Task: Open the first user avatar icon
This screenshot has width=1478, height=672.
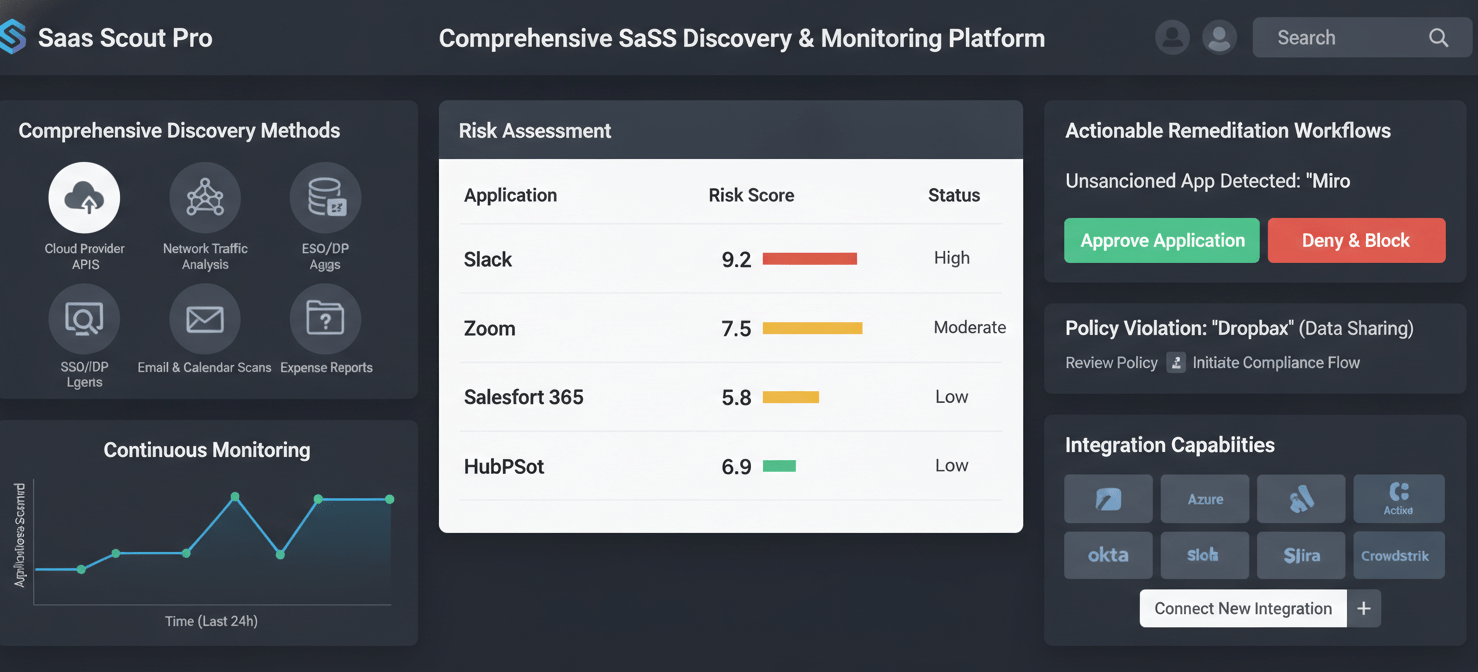Action: 1172,38
